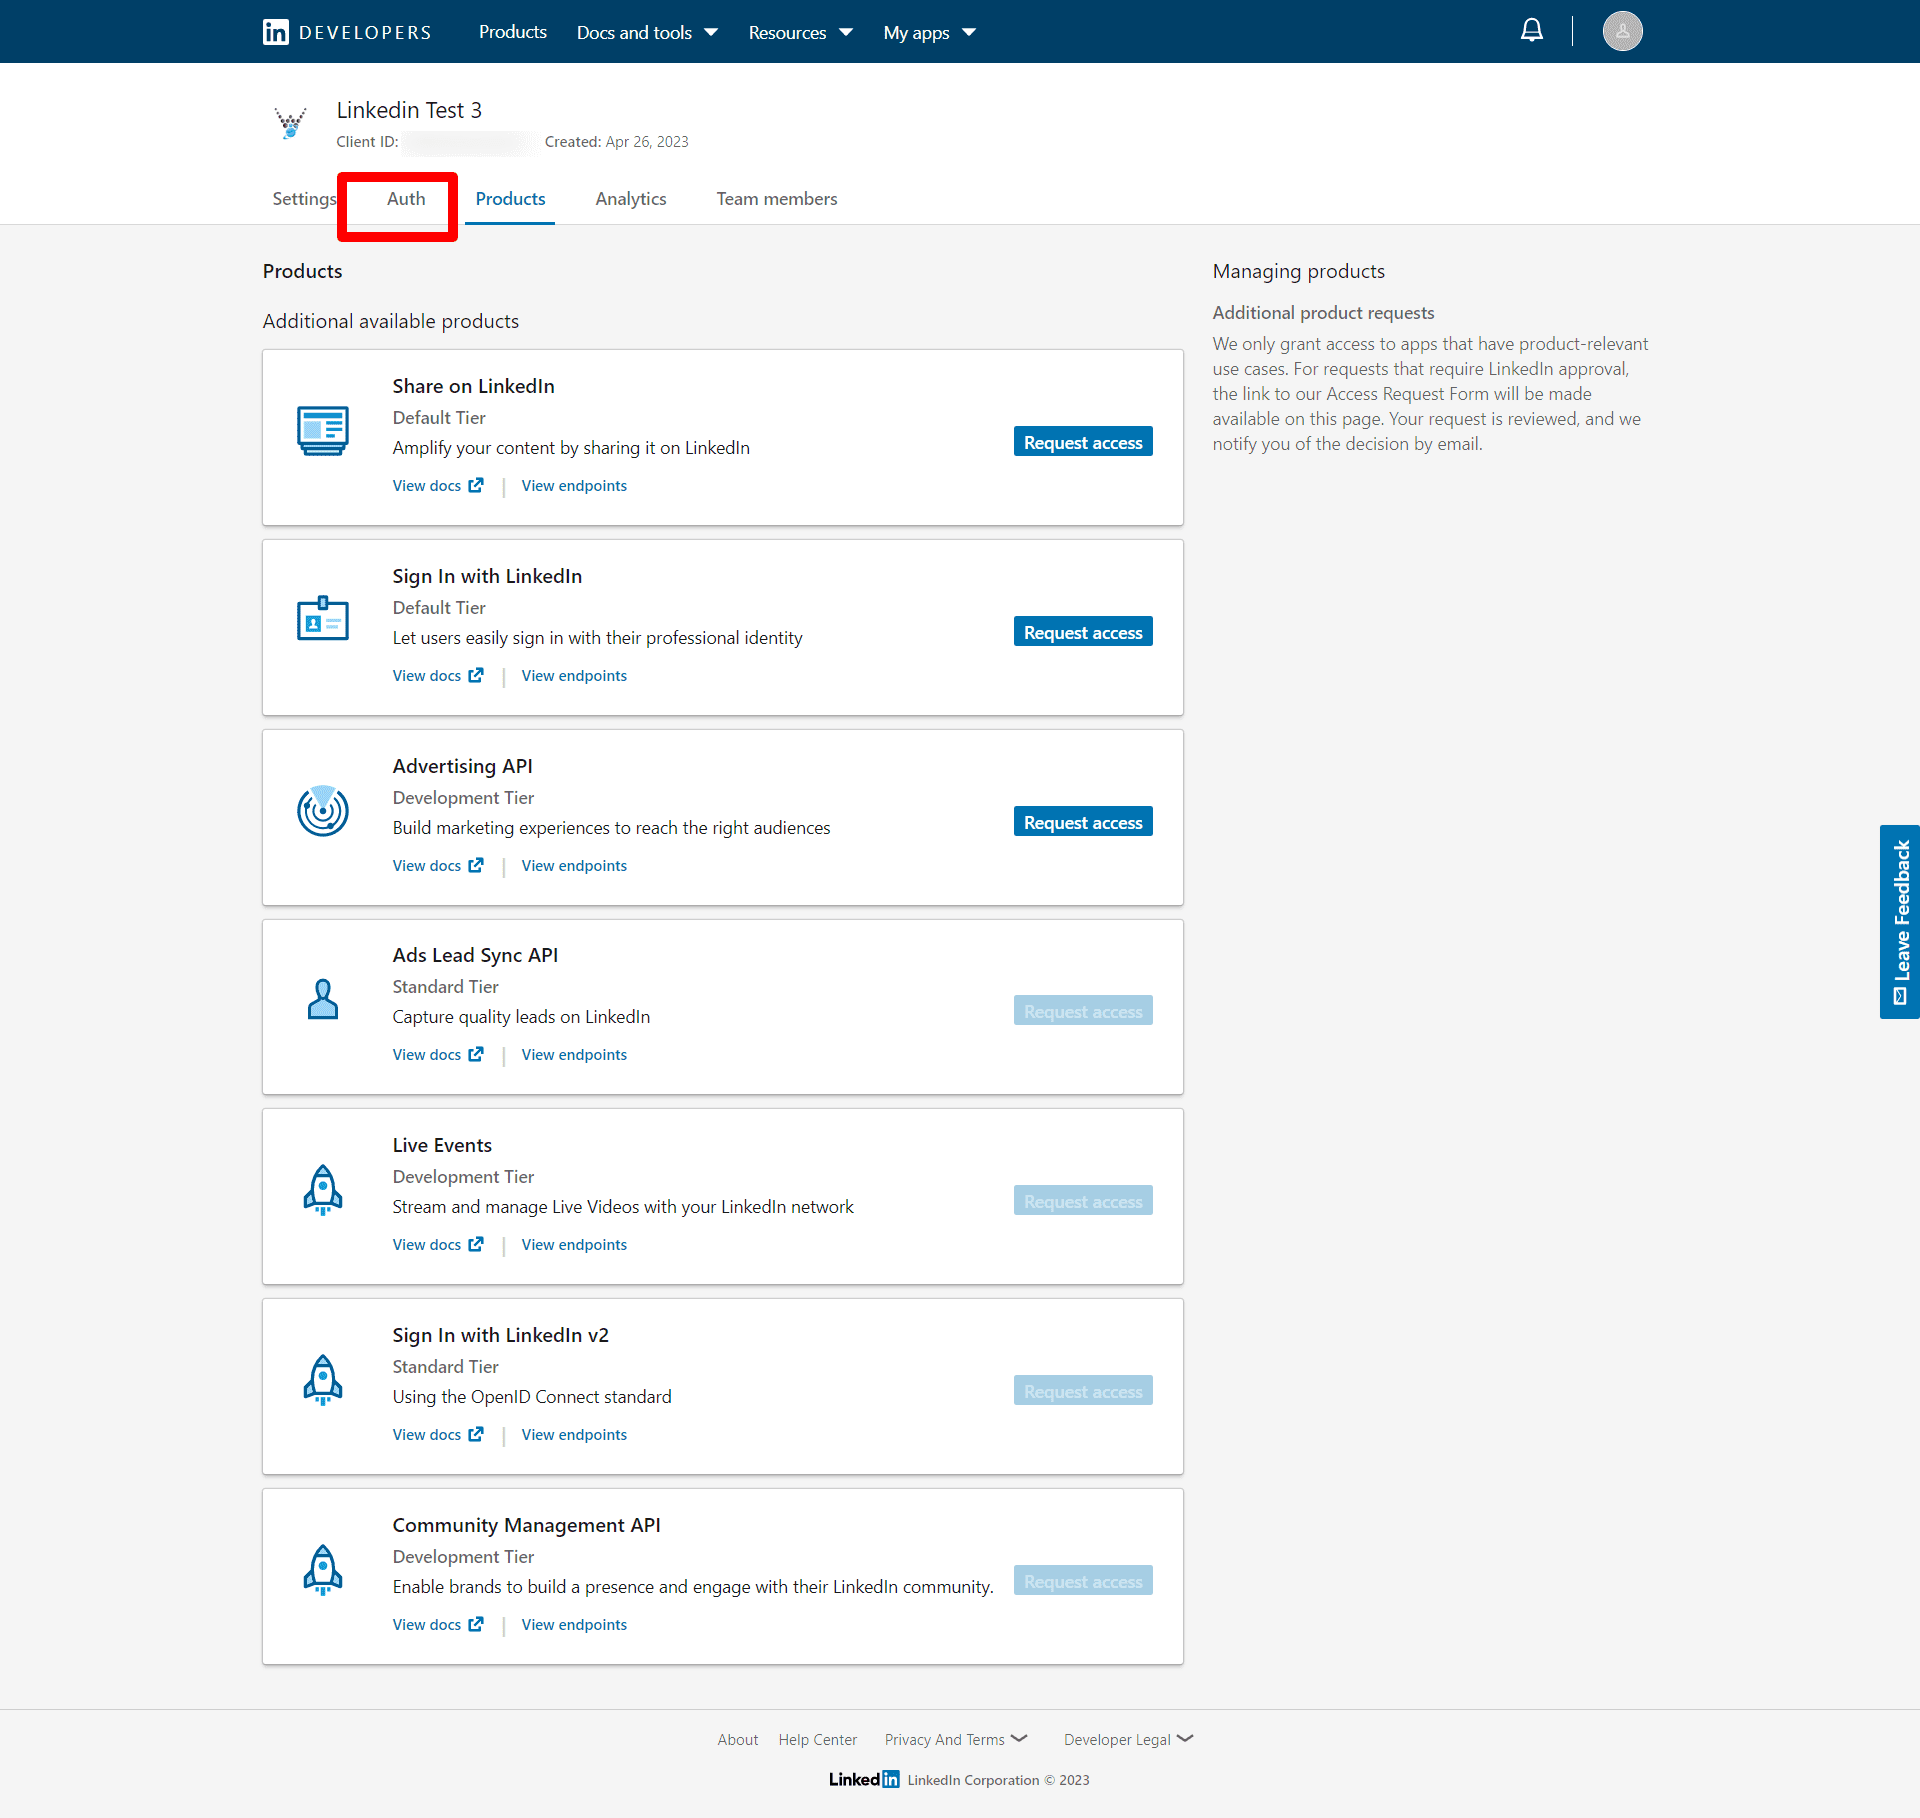Open View docs for Sign In with LinkedIn v2
Viewport: 1920px width, 1818px height.
pyautogui.click(x=438, y=1434)
